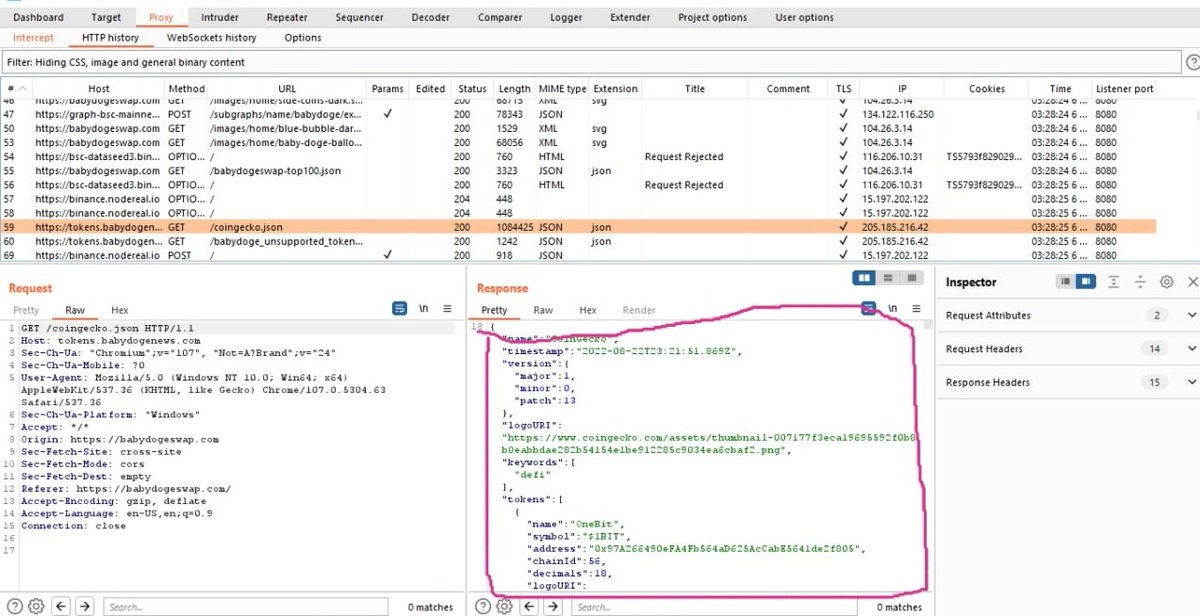
Task: Focus the Request search field
Action: click(x=245, y=606)
